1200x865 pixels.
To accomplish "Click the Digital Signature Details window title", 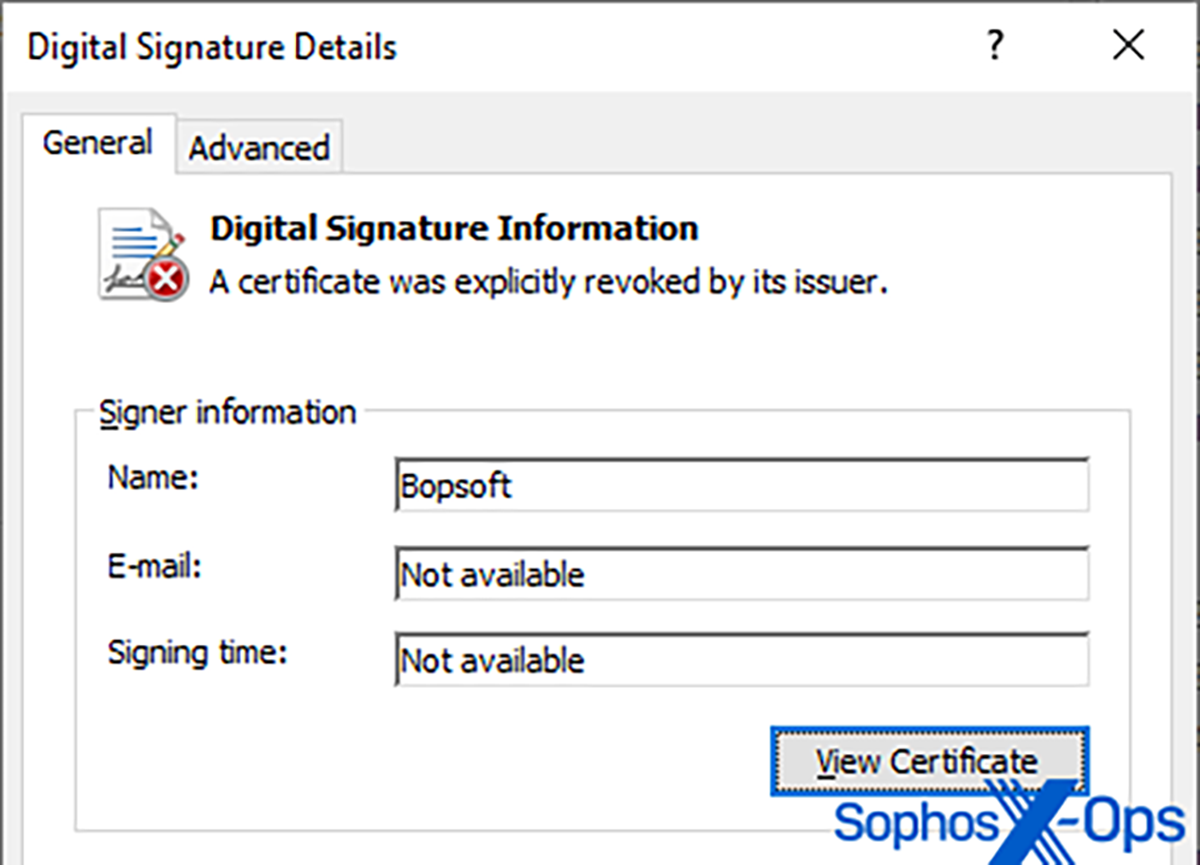I will [x=212, y=48].
